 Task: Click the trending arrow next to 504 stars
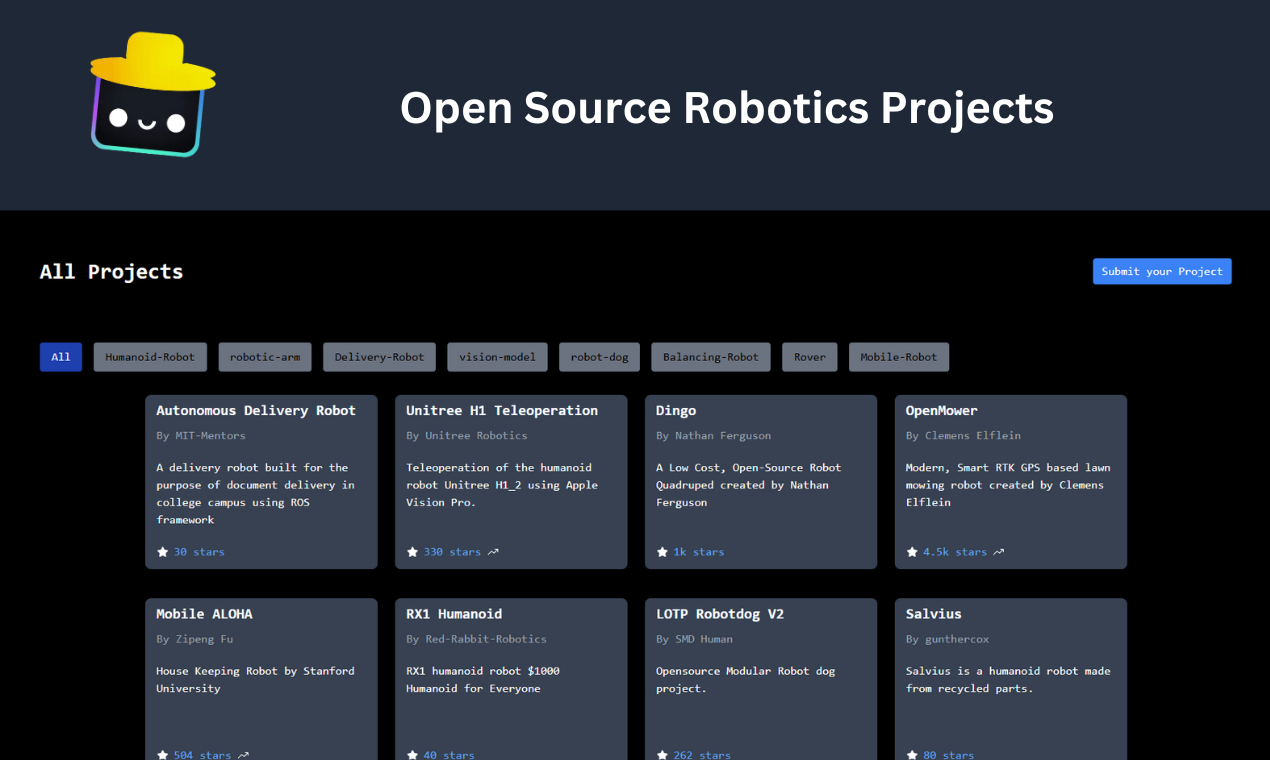pyautogui.click(x=243, y=755)
